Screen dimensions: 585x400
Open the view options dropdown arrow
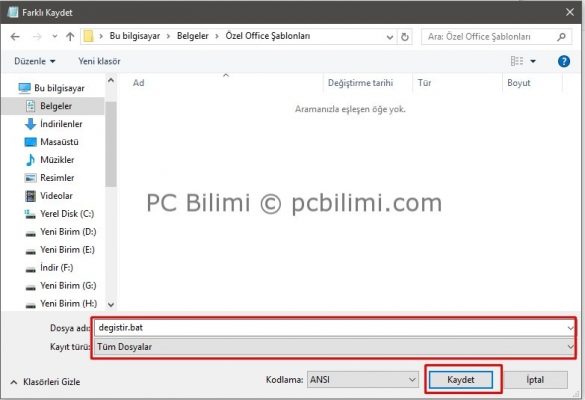(533, 61)
